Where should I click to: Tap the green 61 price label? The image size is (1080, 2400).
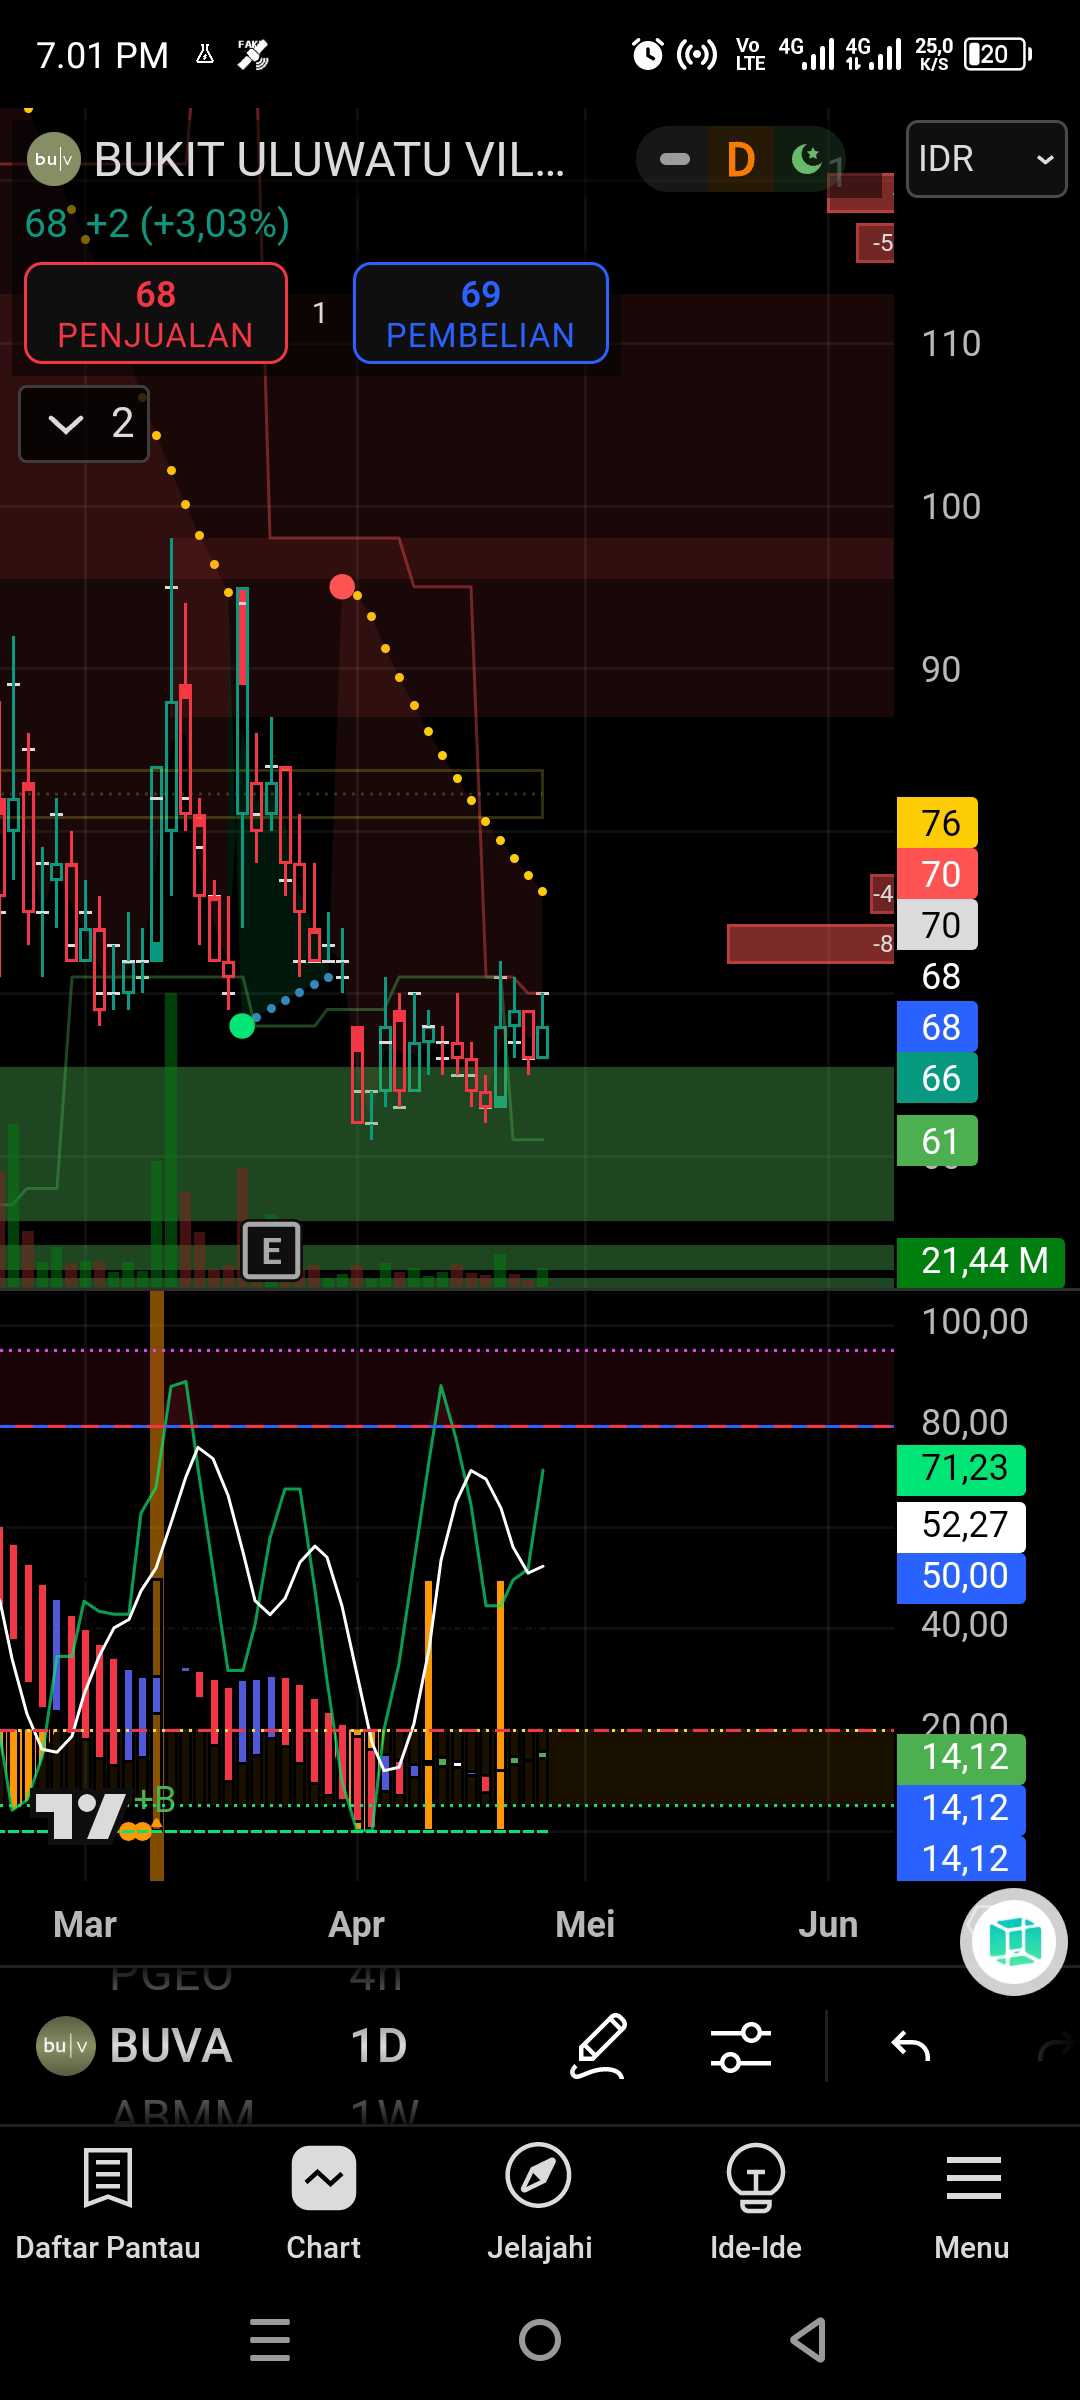point(938,1141)
